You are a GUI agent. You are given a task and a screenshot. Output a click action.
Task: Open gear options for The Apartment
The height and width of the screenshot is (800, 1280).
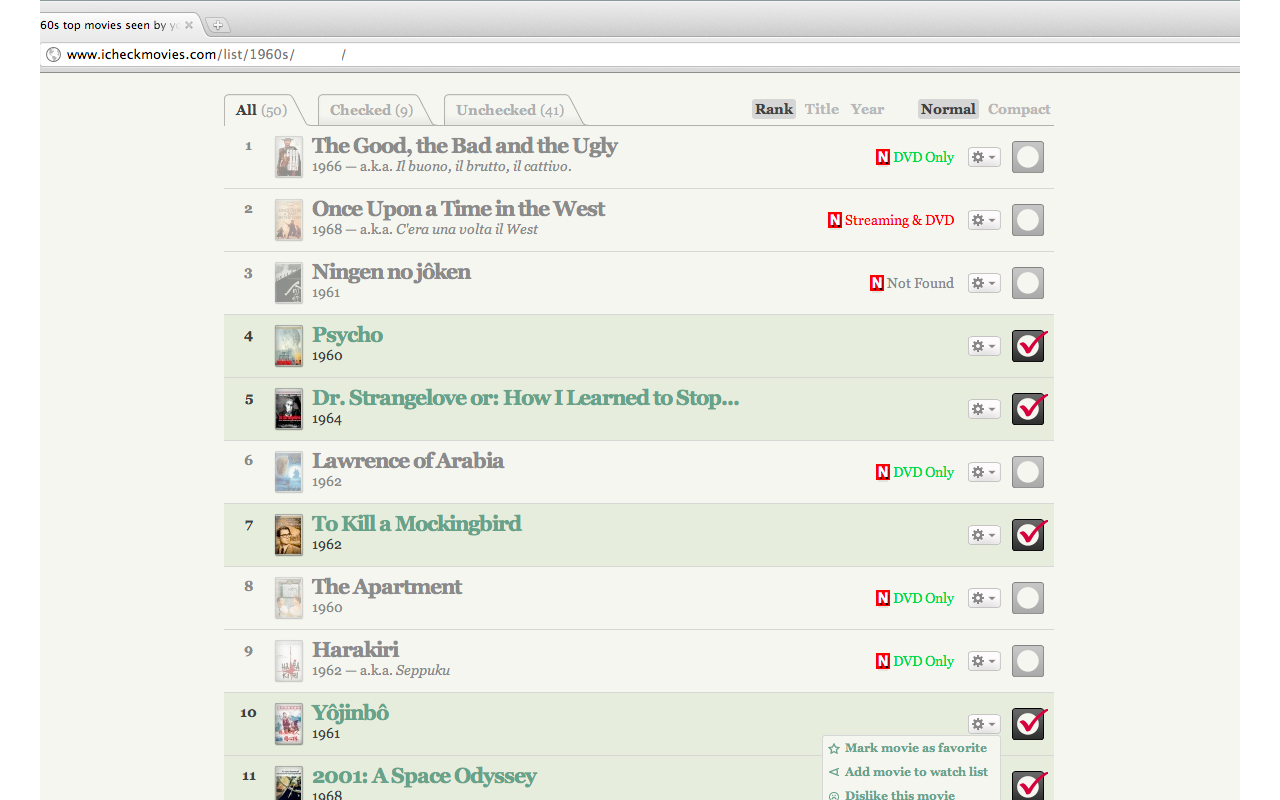point(984,598)
